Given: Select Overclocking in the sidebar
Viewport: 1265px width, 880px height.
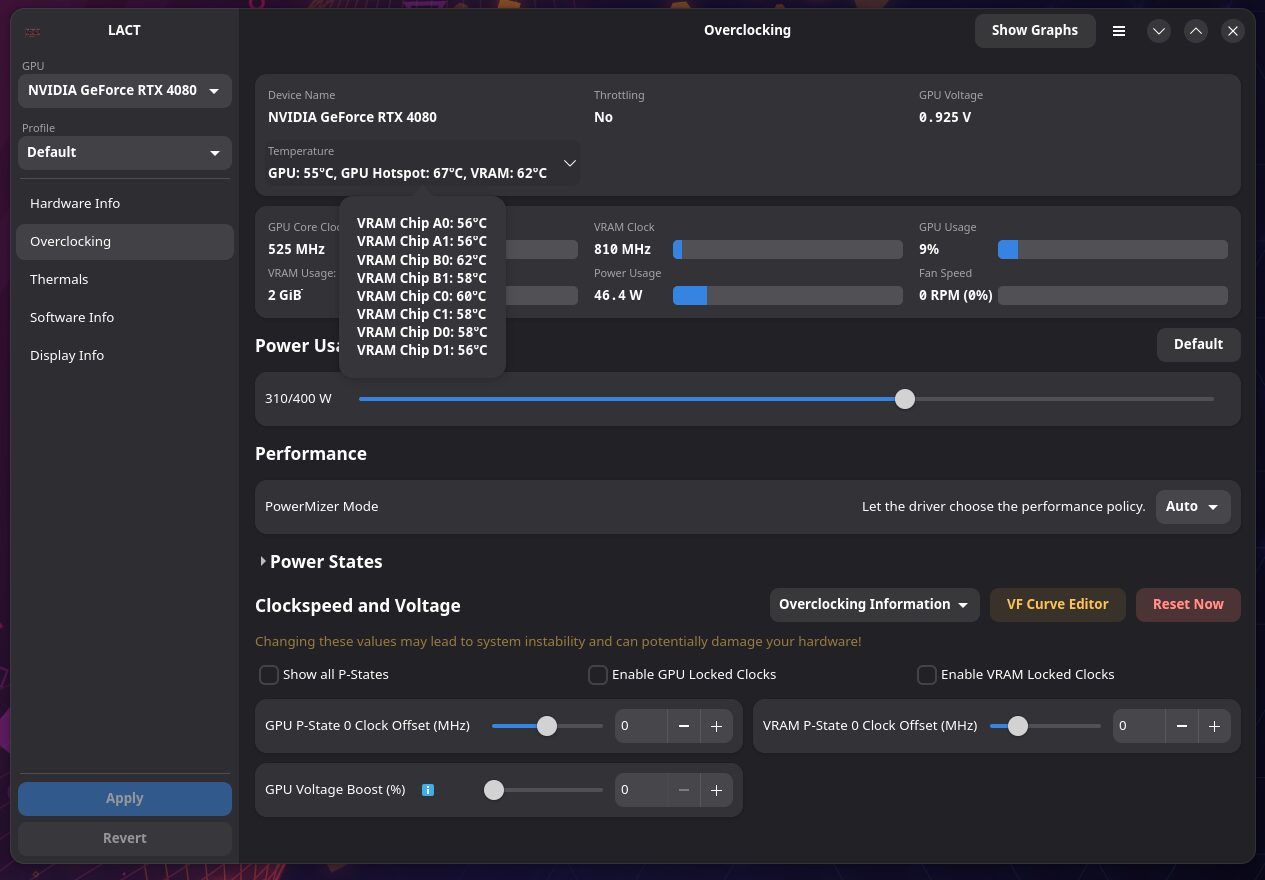Looking at the screenshot, I should tap(125, 242).
